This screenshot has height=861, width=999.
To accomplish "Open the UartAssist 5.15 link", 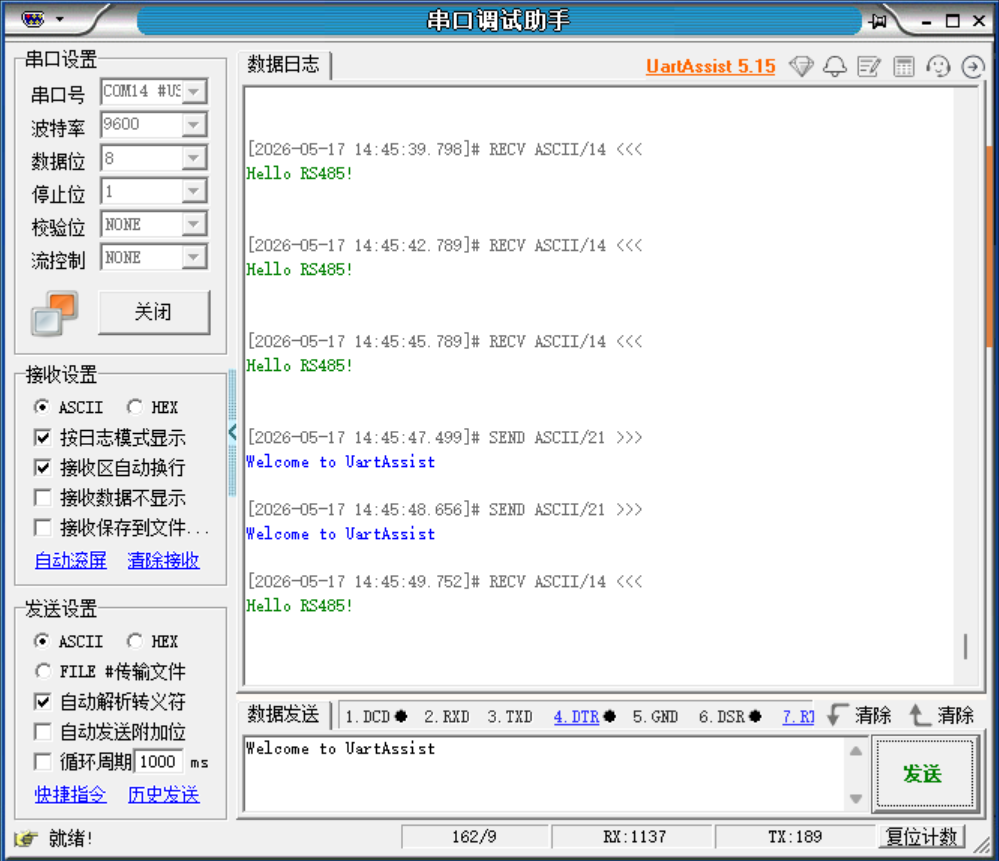I will [x=710, y=66].
